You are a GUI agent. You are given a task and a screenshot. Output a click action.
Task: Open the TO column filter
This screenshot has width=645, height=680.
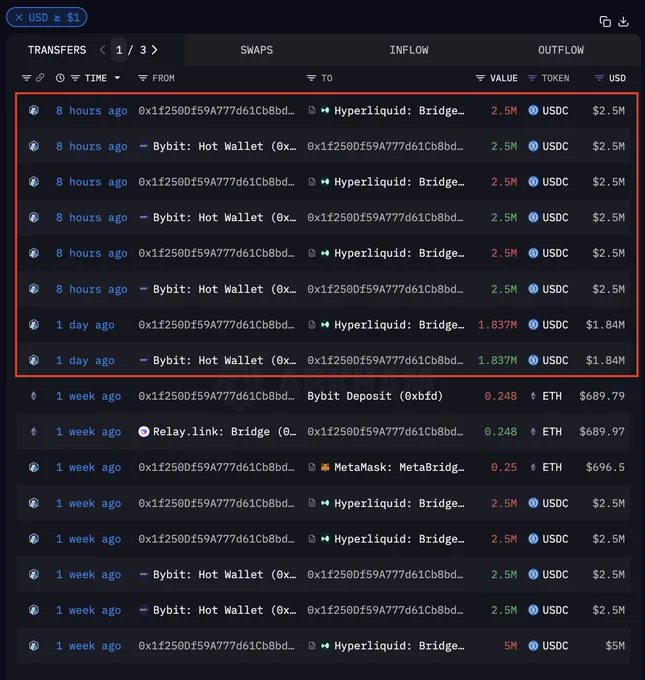(311, 78)
